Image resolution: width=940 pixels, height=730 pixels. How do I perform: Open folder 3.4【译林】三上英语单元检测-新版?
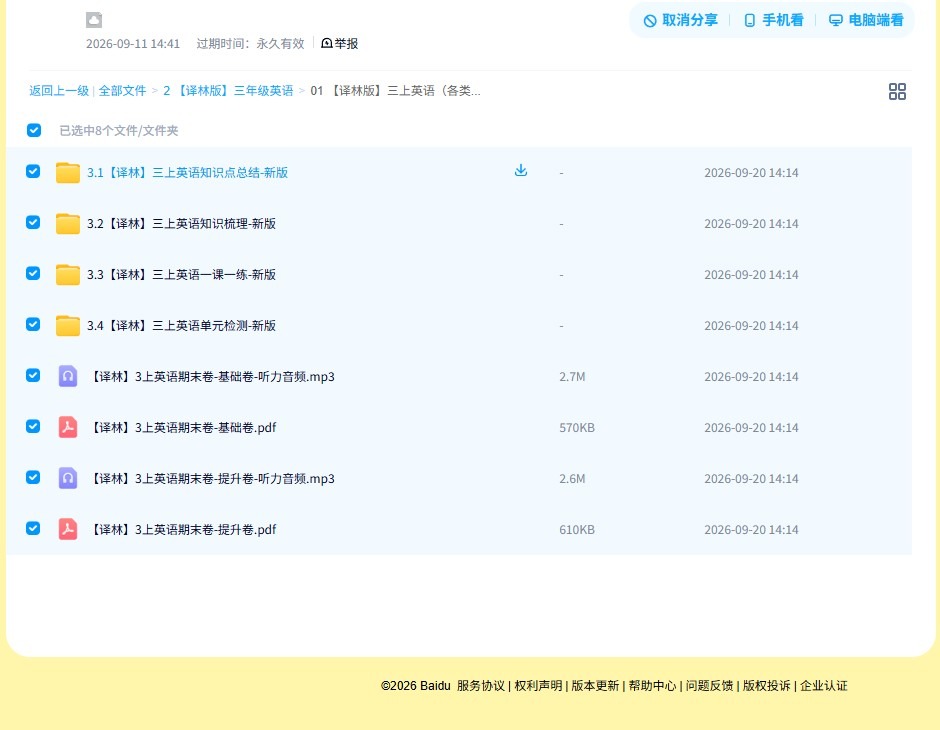point(181,325)
